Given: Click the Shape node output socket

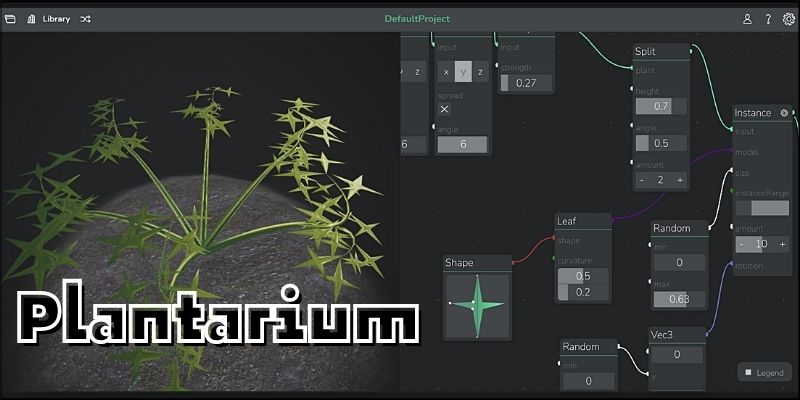Looking at the screenshot, I should (x=513, y=262).
